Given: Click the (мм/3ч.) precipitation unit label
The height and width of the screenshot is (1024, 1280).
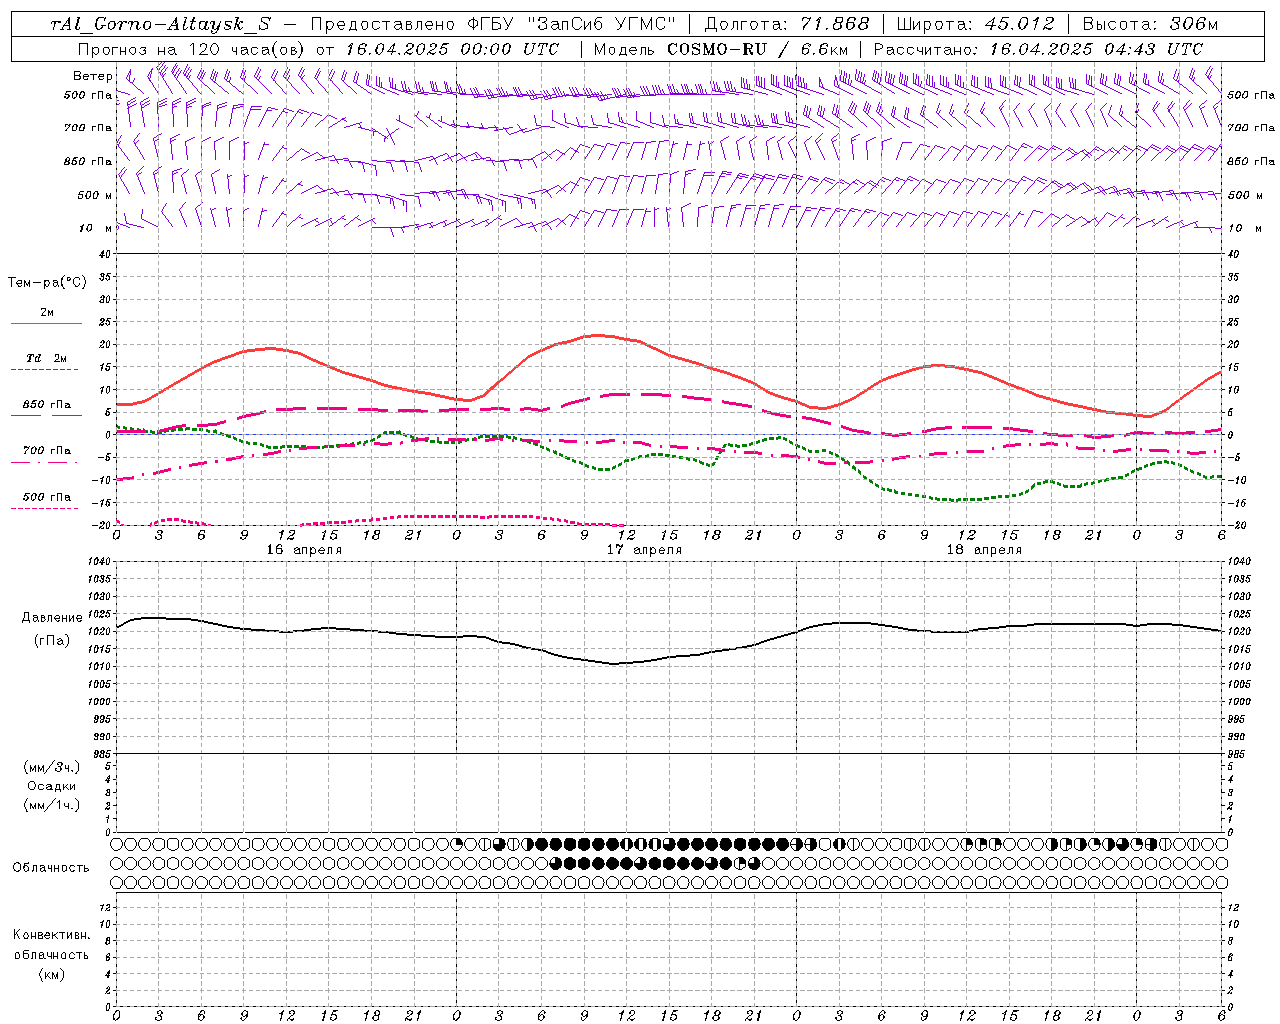Looking at the screenshot, I should [x=52, y=767].
